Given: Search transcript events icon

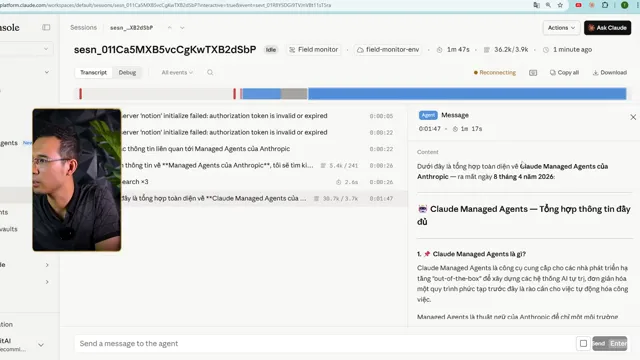Looking at the screenshot, I should click(210, 72).
